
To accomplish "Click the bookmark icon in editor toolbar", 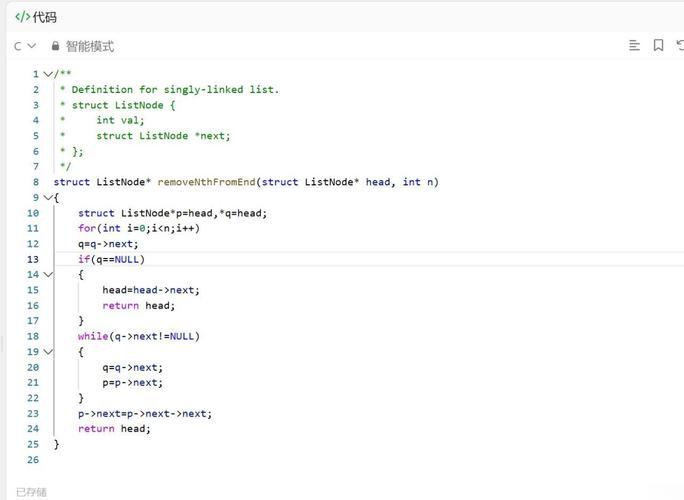I will point(658,45).
